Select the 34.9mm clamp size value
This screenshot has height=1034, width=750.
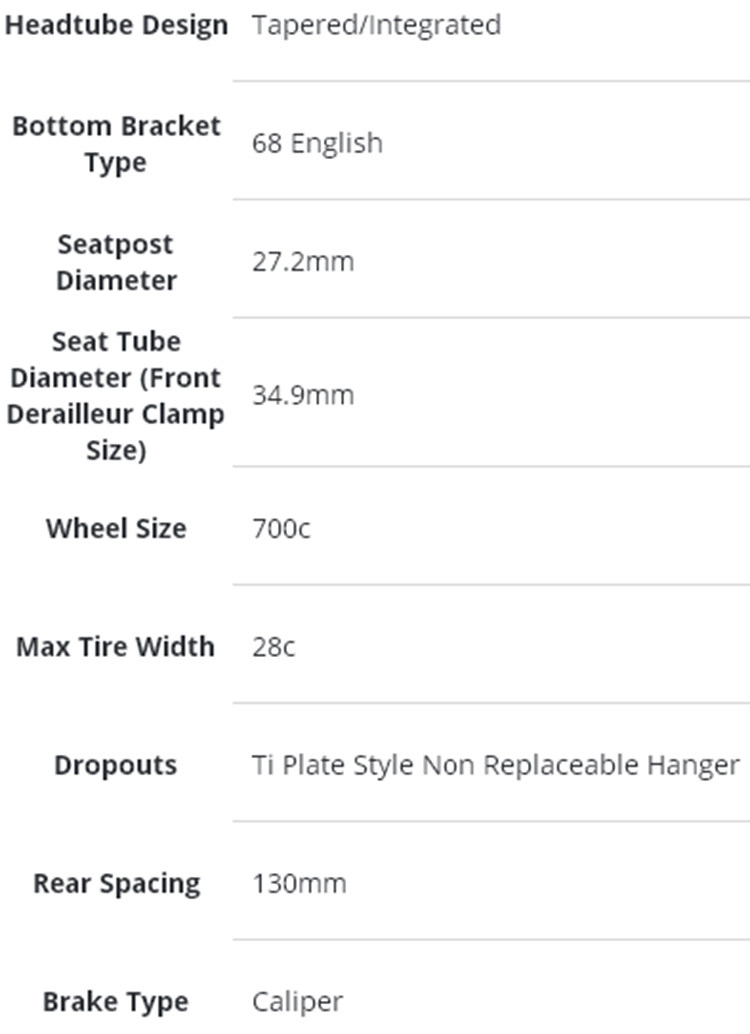(x=303, y=395)
